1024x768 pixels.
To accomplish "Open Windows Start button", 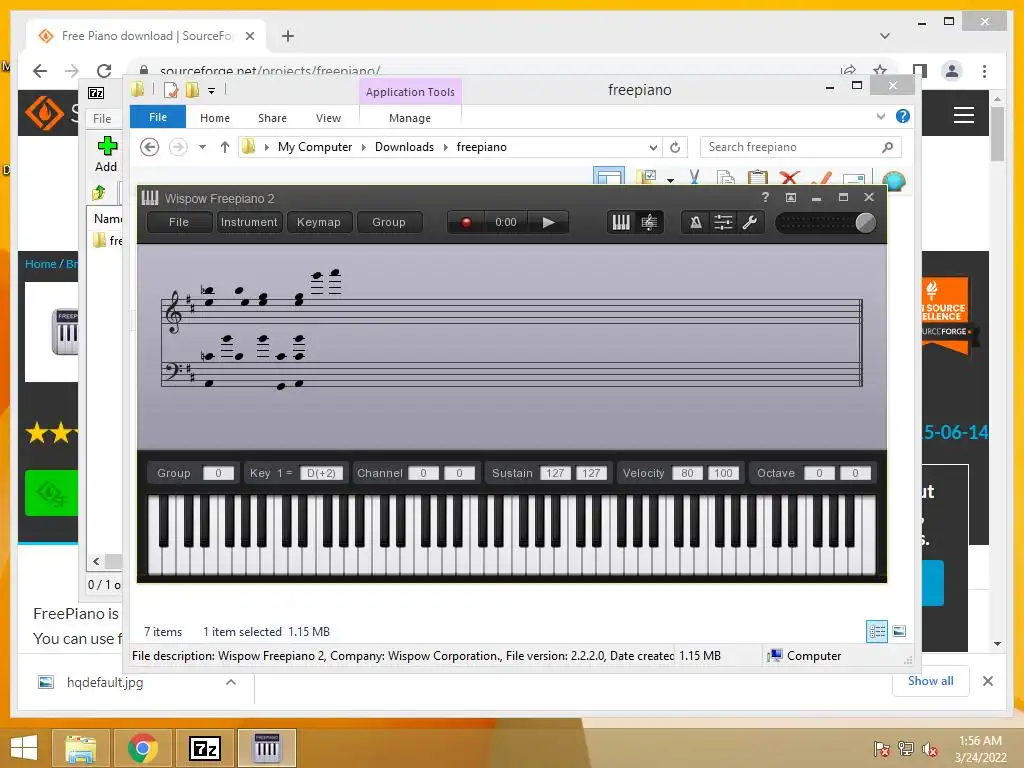I will coord(24,748).
